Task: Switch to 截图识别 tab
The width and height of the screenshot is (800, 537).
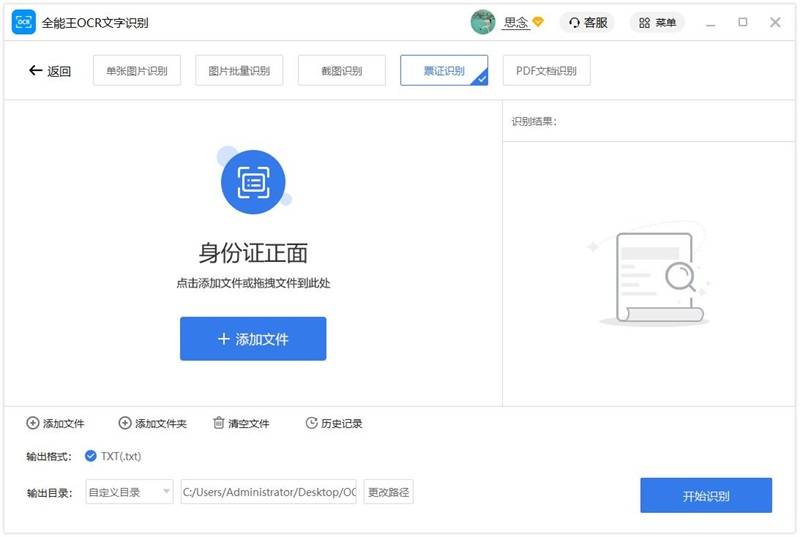Action: coord(342,70)
